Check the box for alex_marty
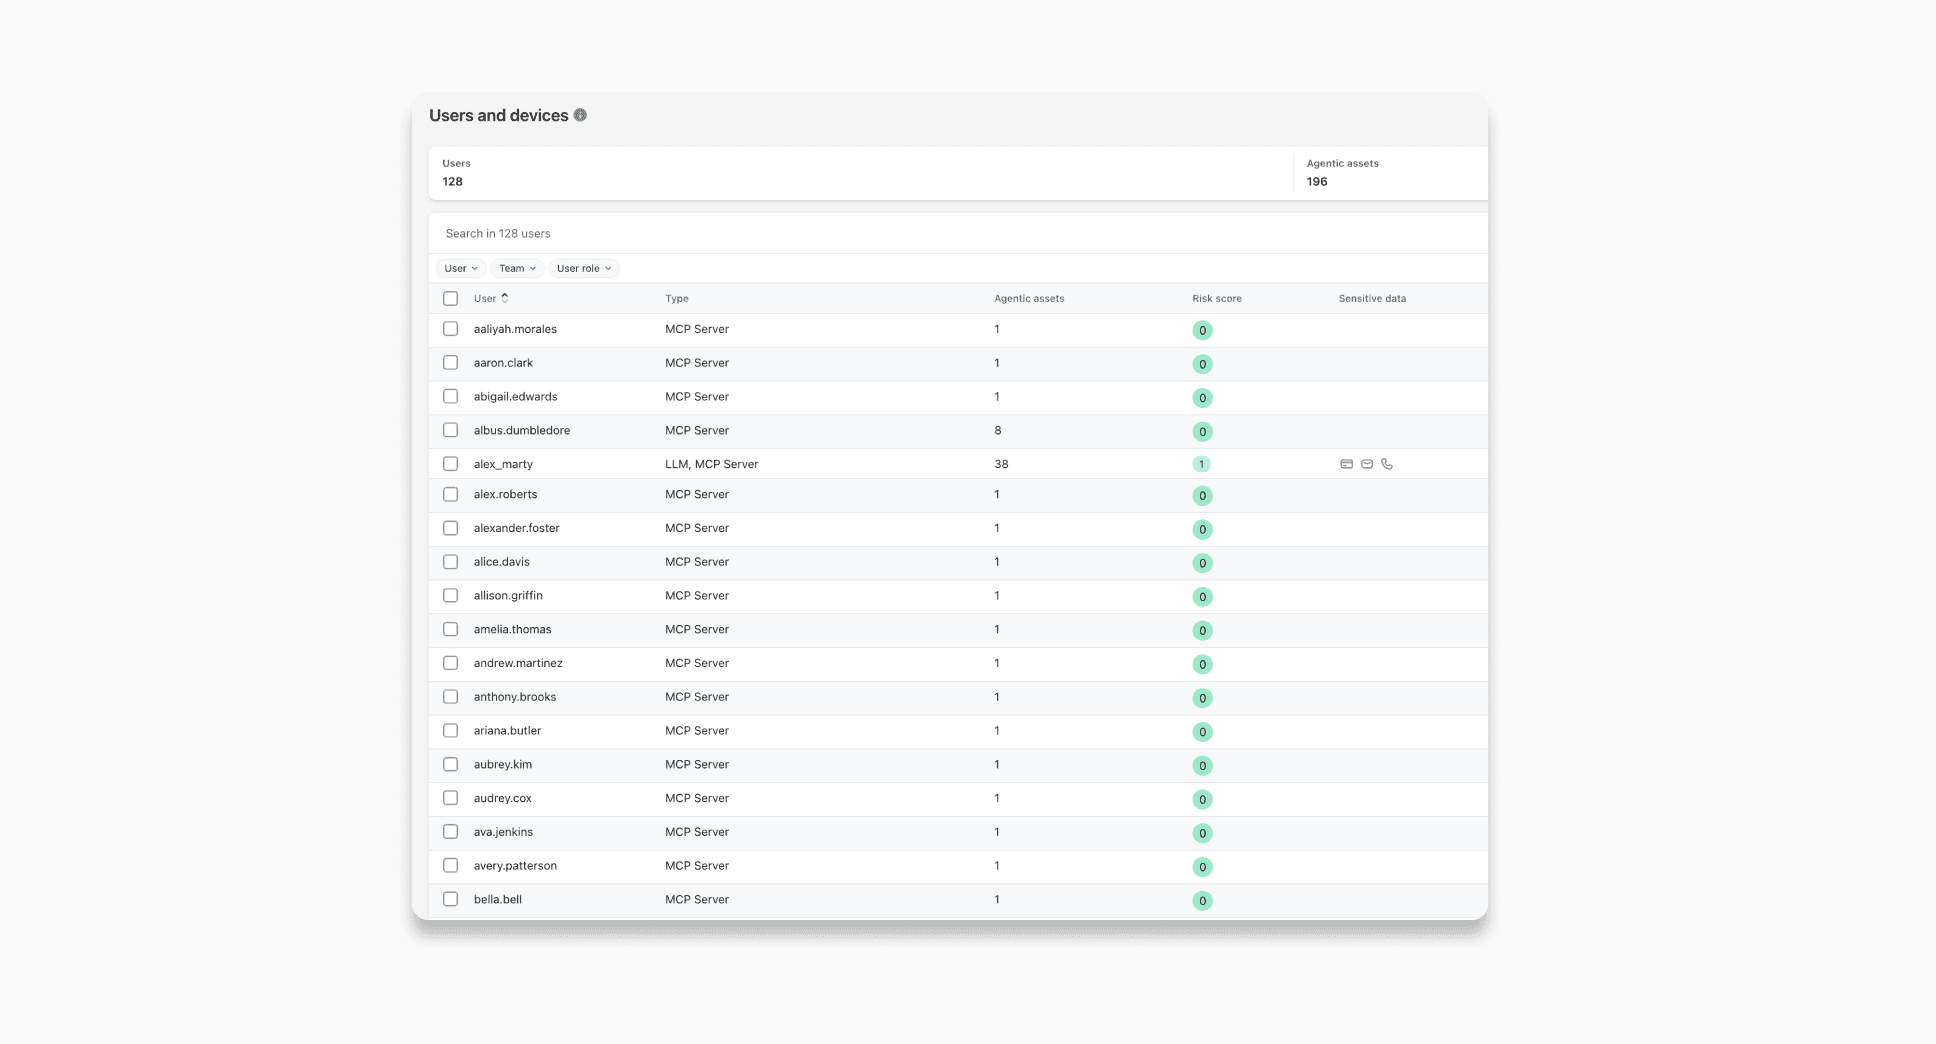Viewport: 1936px width, 1044px height. pos(451,464)
